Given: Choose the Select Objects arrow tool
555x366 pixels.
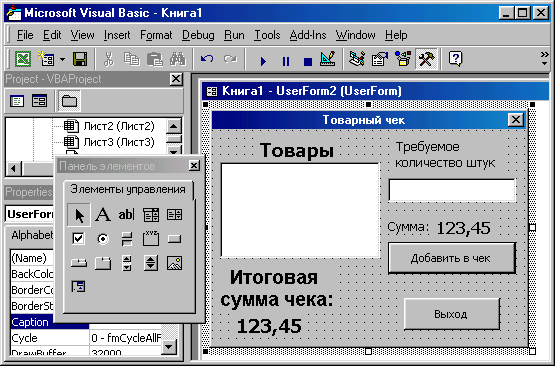Looking at the screenshot, I should tap(79, 215).
